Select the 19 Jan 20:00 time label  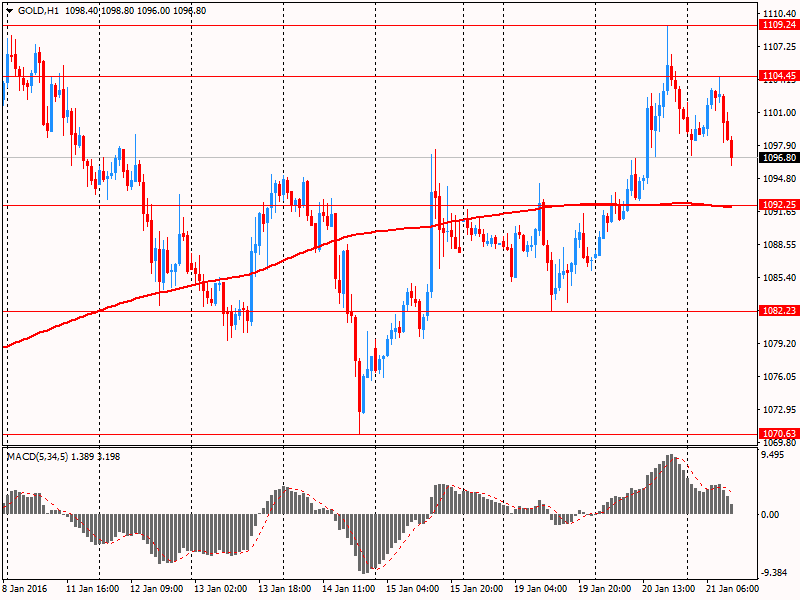[604, 588]
